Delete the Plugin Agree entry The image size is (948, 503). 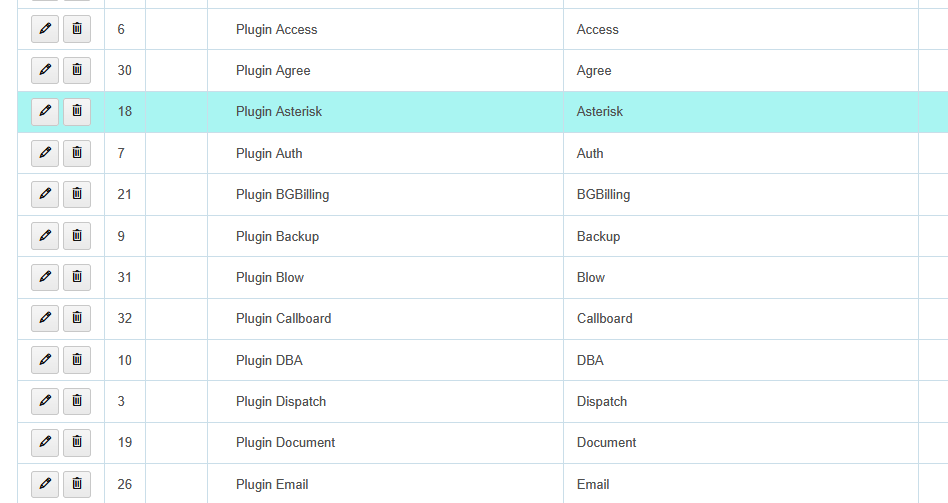click(x=77, y=70)
